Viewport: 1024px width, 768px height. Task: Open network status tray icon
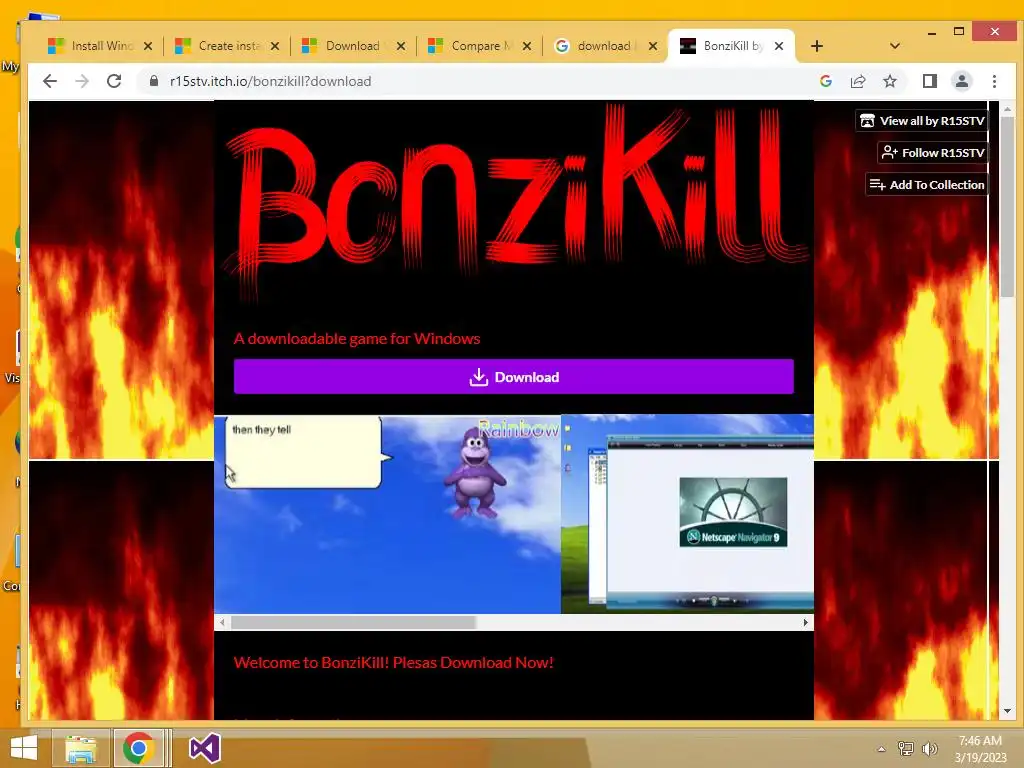pos(905,749)
